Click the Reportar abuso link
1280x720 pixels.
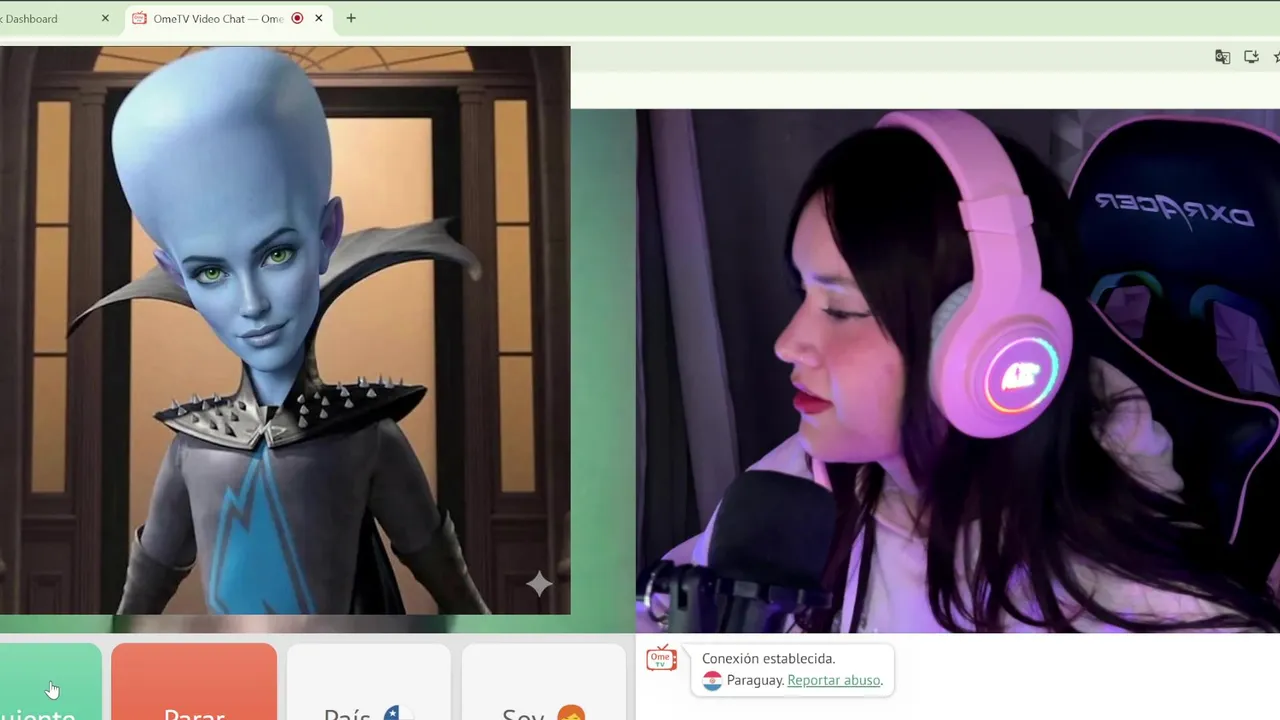pos(834,680)
